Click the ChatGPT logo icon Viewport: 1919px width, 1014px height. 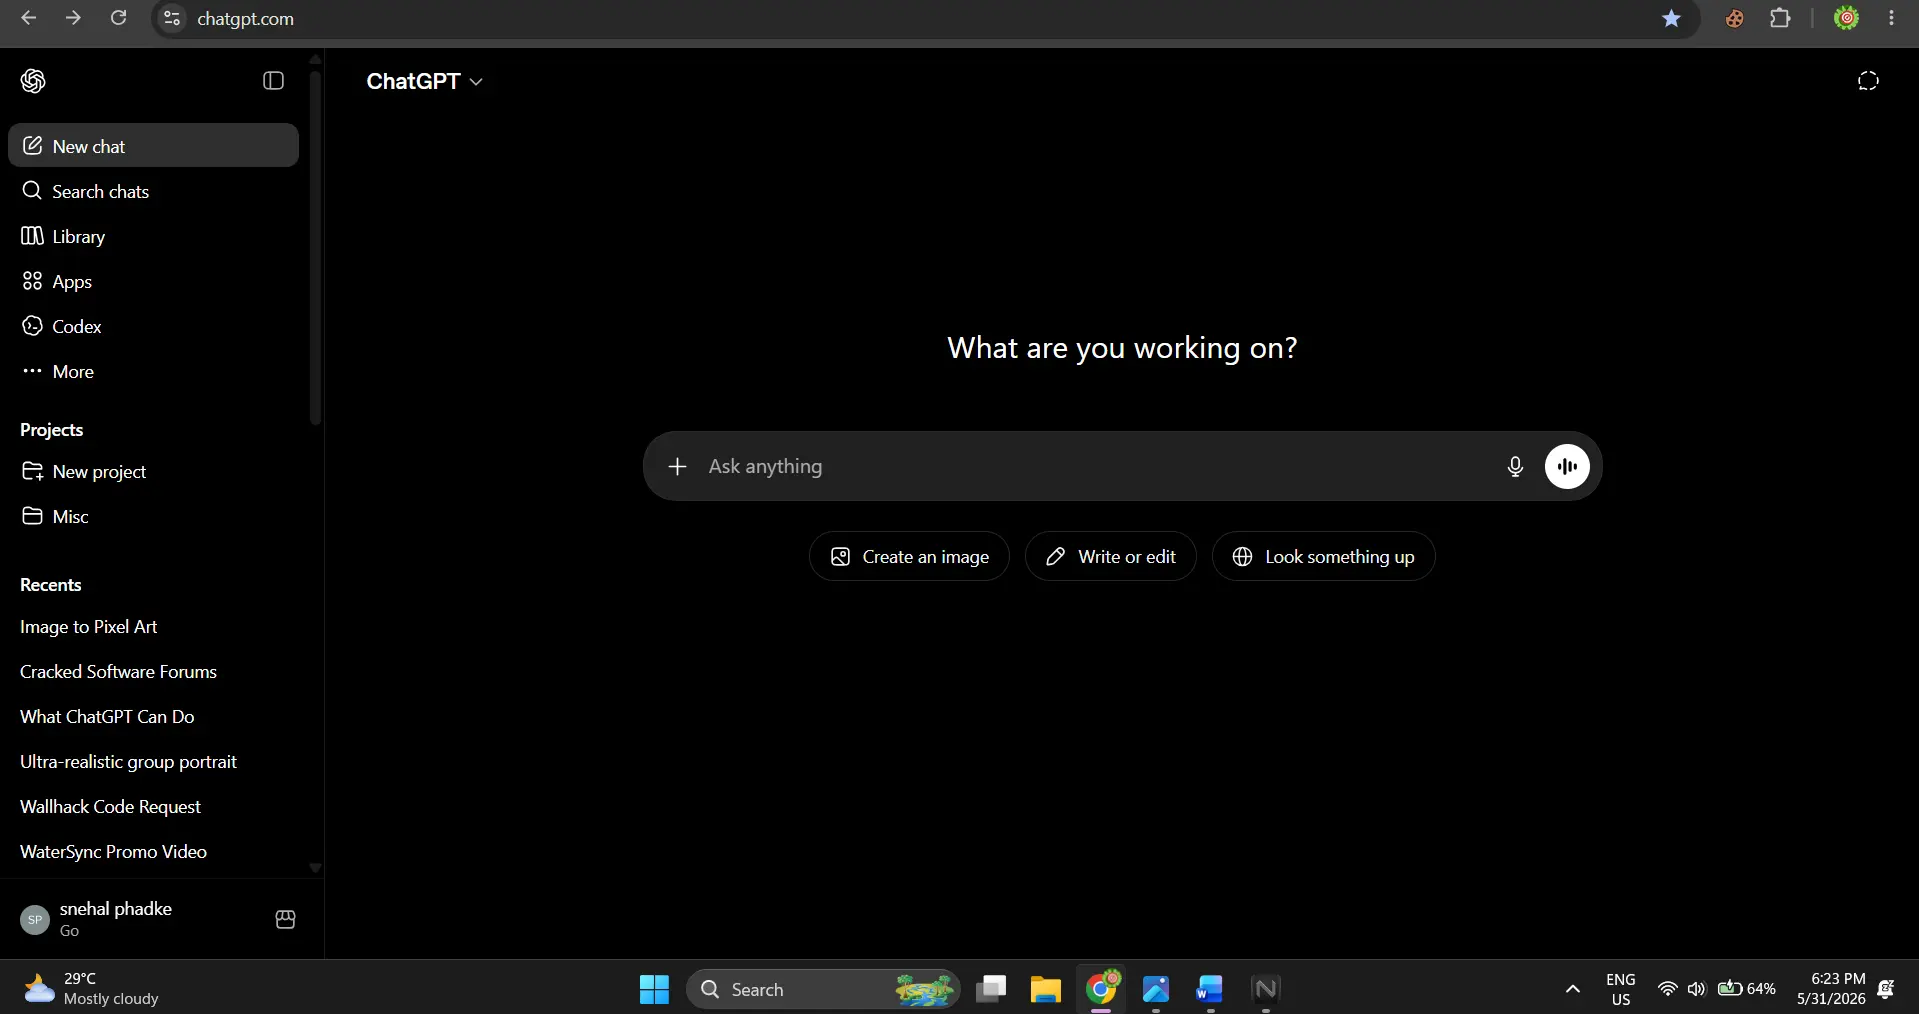tap(33, 81)
